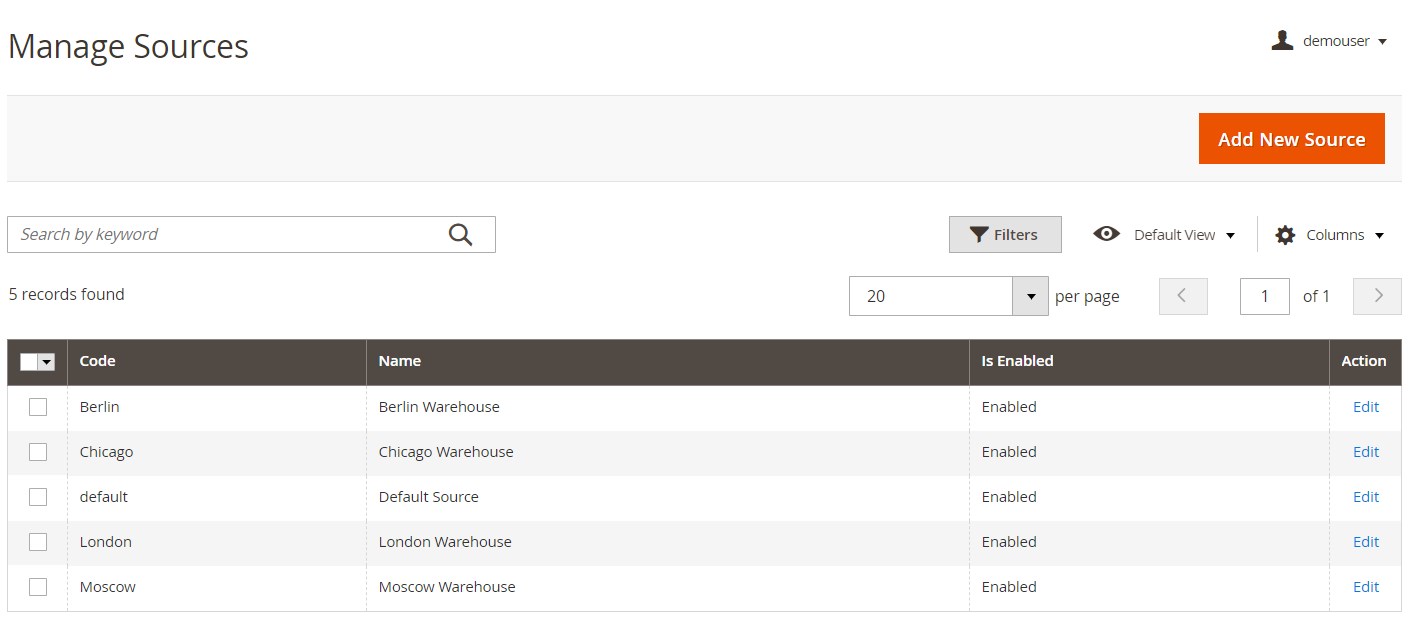The height and width of the screenshot is (624, 1409).
Task: Click the 5 records found text
Action: click(x=67, y=294)
